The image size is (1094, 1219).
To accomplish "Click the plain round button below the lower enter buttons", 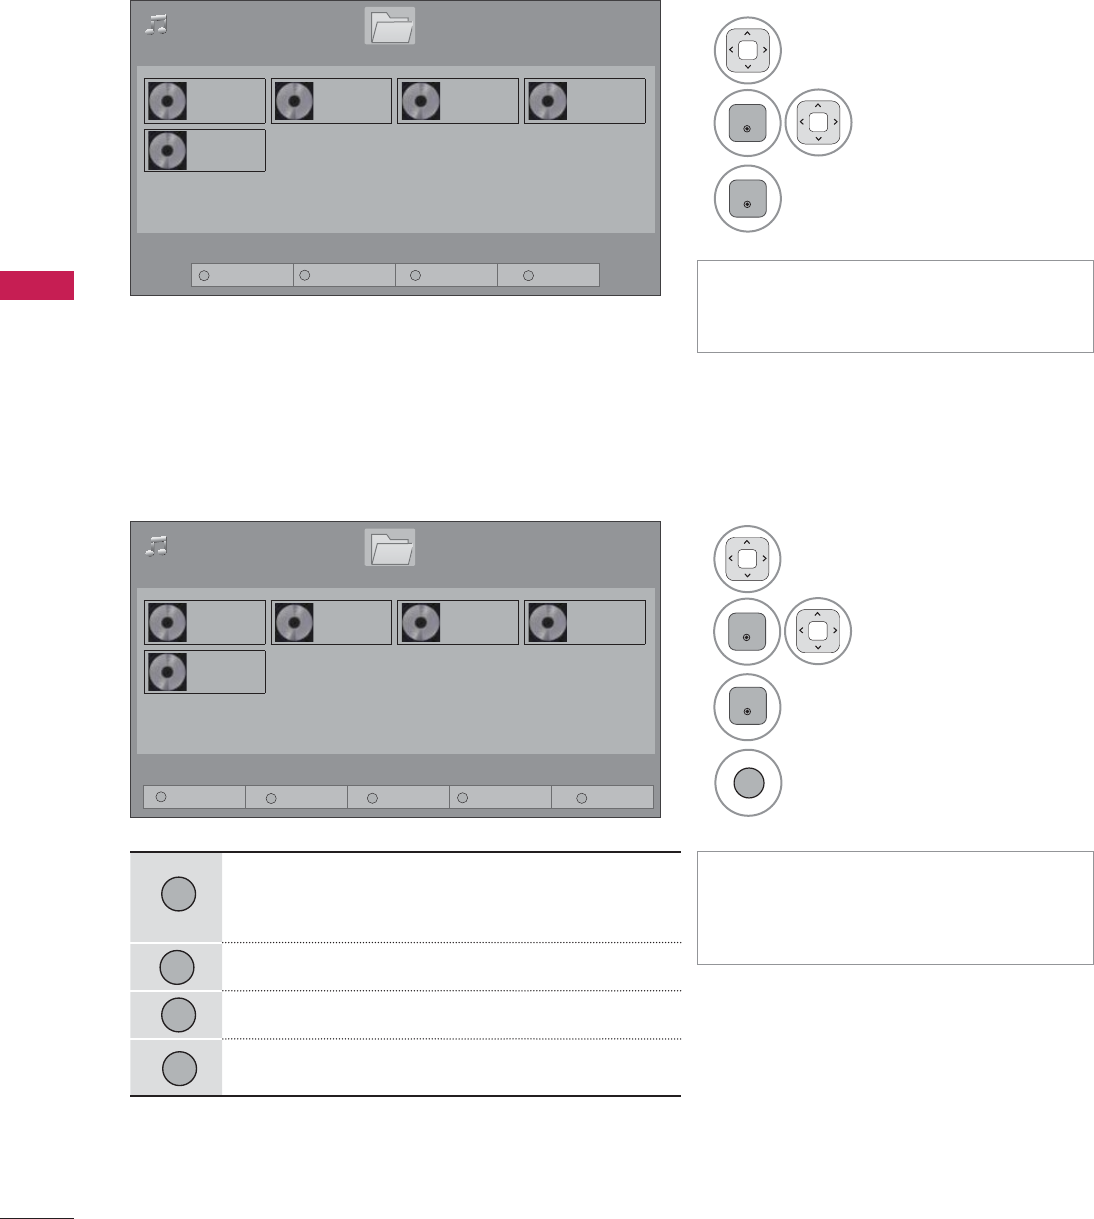I will 747,783.
